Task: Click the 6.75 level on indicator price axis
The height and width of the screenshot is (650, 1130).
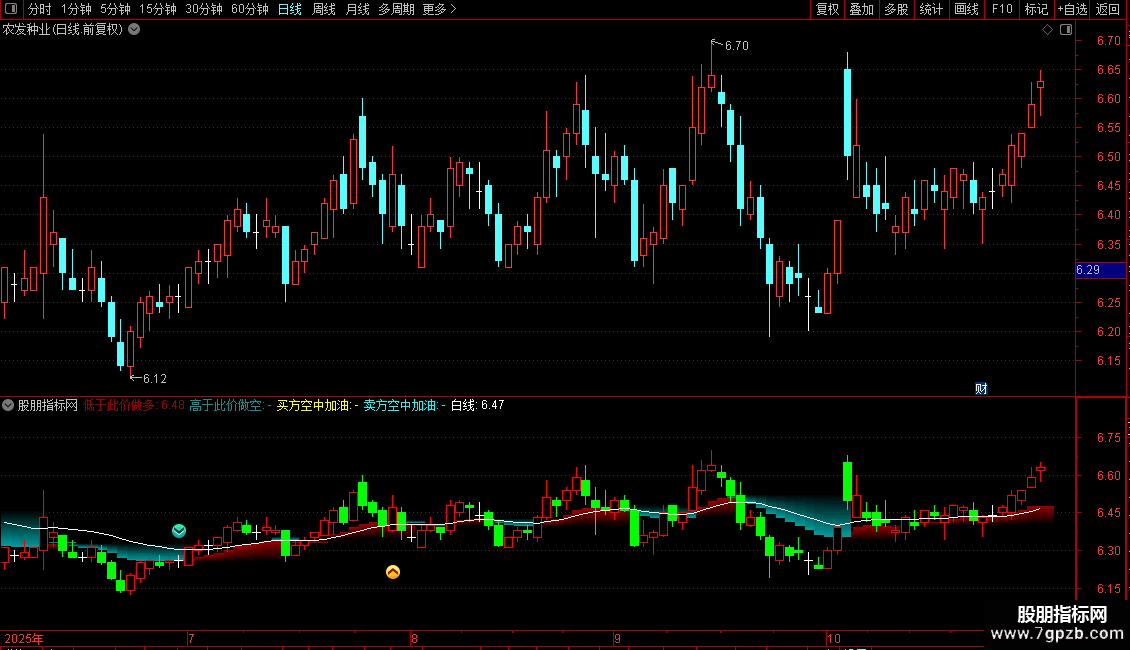Action: point(1108,437)
